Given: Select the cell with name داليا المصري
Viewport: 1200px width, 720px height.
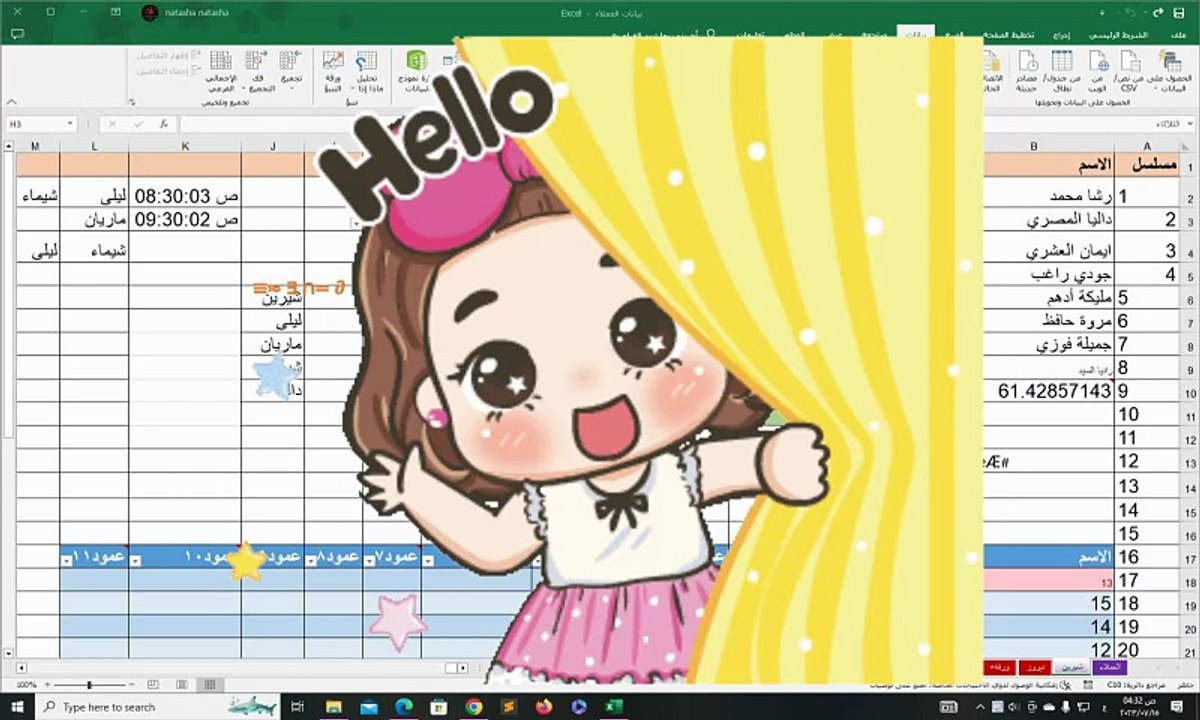Looking at the screenshot, I should click(x=1050, y=219).
